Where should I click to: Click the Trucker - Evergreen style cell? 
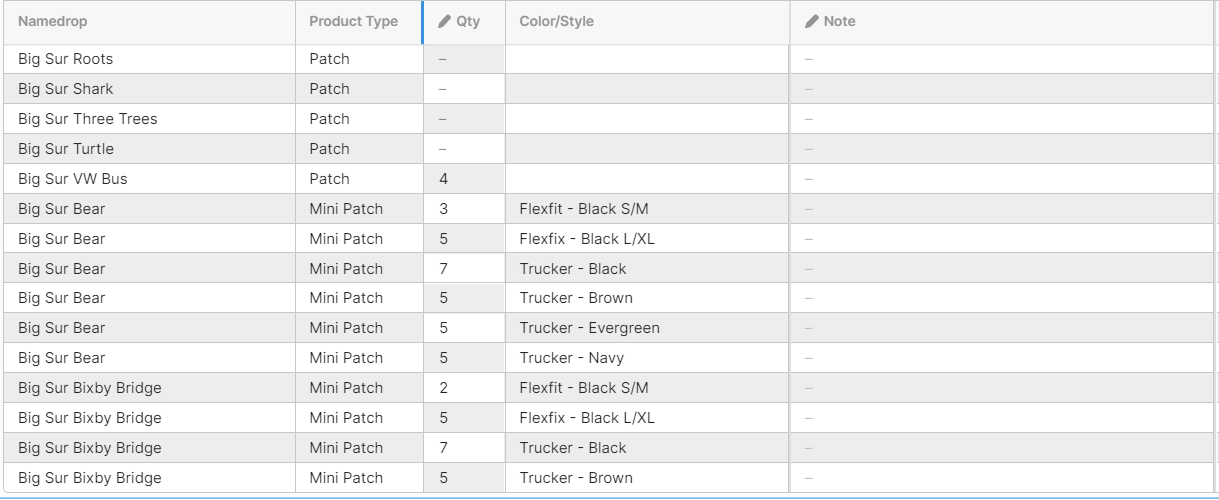pyautogui.click(x=647, y=328)
